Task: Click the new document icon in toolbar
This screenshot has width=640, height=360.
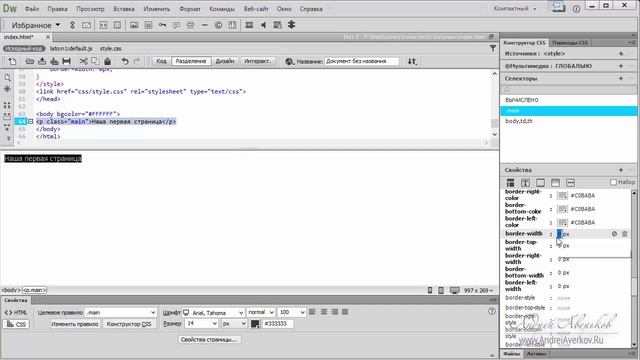Action: [x=13, y=61]
